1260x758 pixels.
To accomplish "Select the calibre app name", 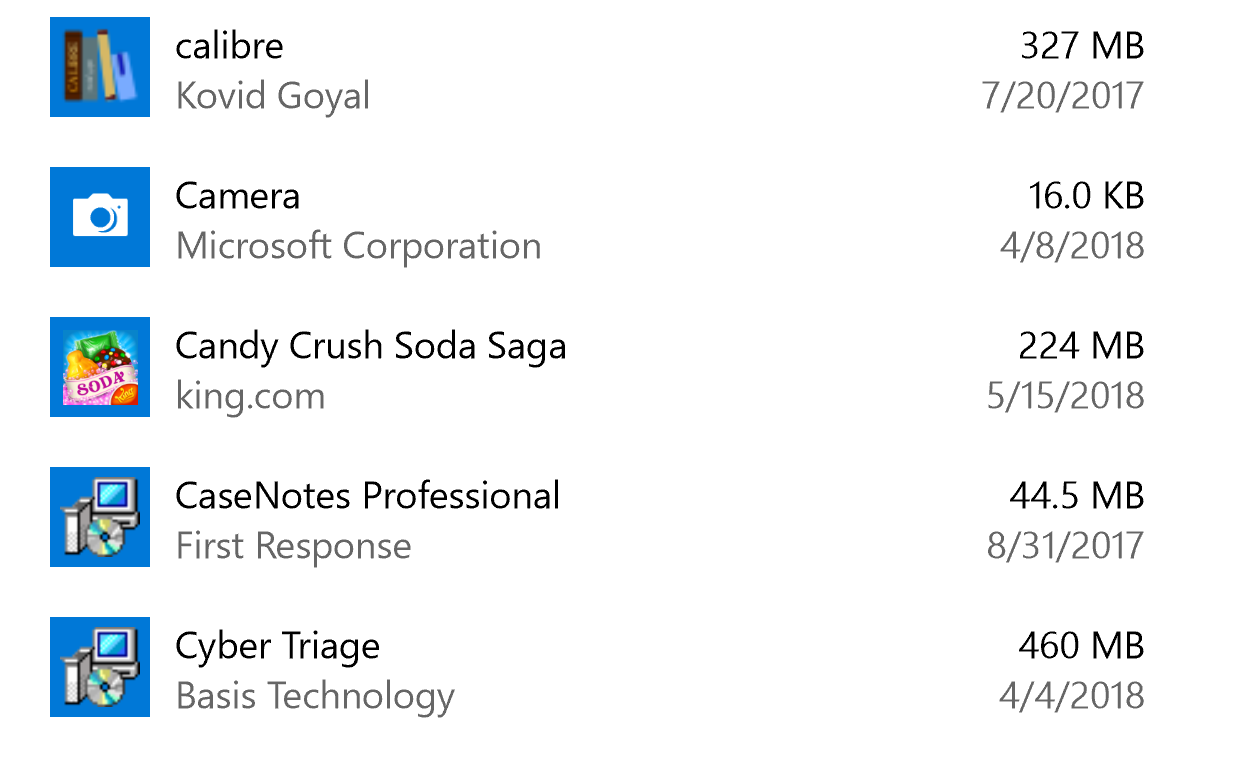I will 229,46.
